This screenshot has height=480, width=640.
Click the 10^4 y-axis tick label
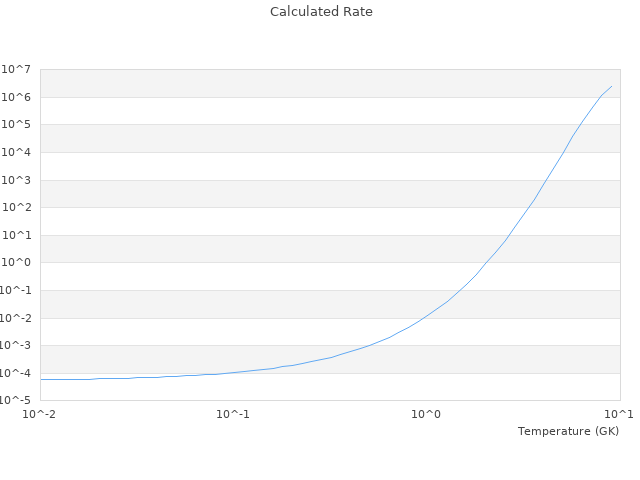tap(17, 153)
